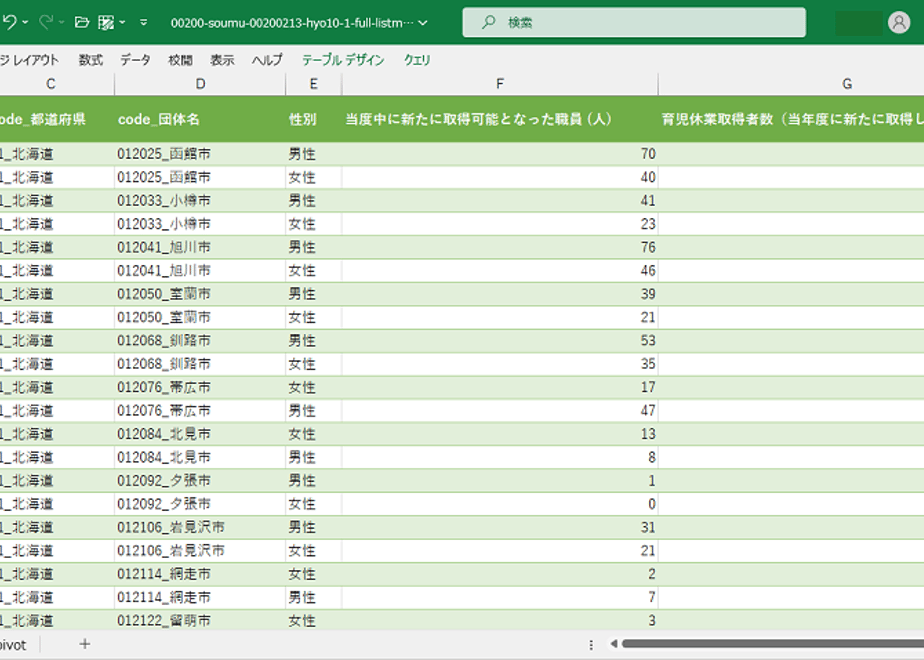Select the 女性 row of 012033_小樽市
This screenshot has height=660, width=924.
[462, 224]
